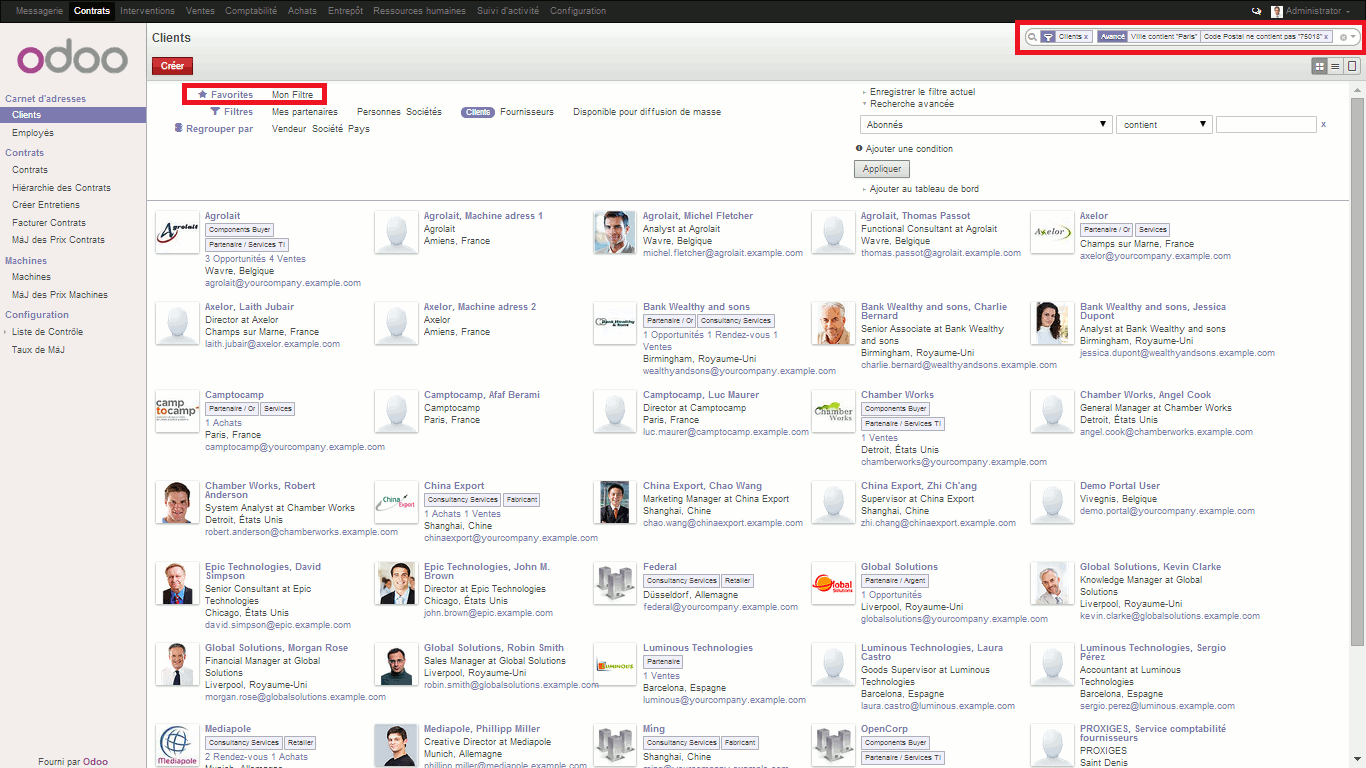Click the Appliquer button
The height and width of the screenshot is (768, 1366).
pyautogui.click(x=882, y=169)
